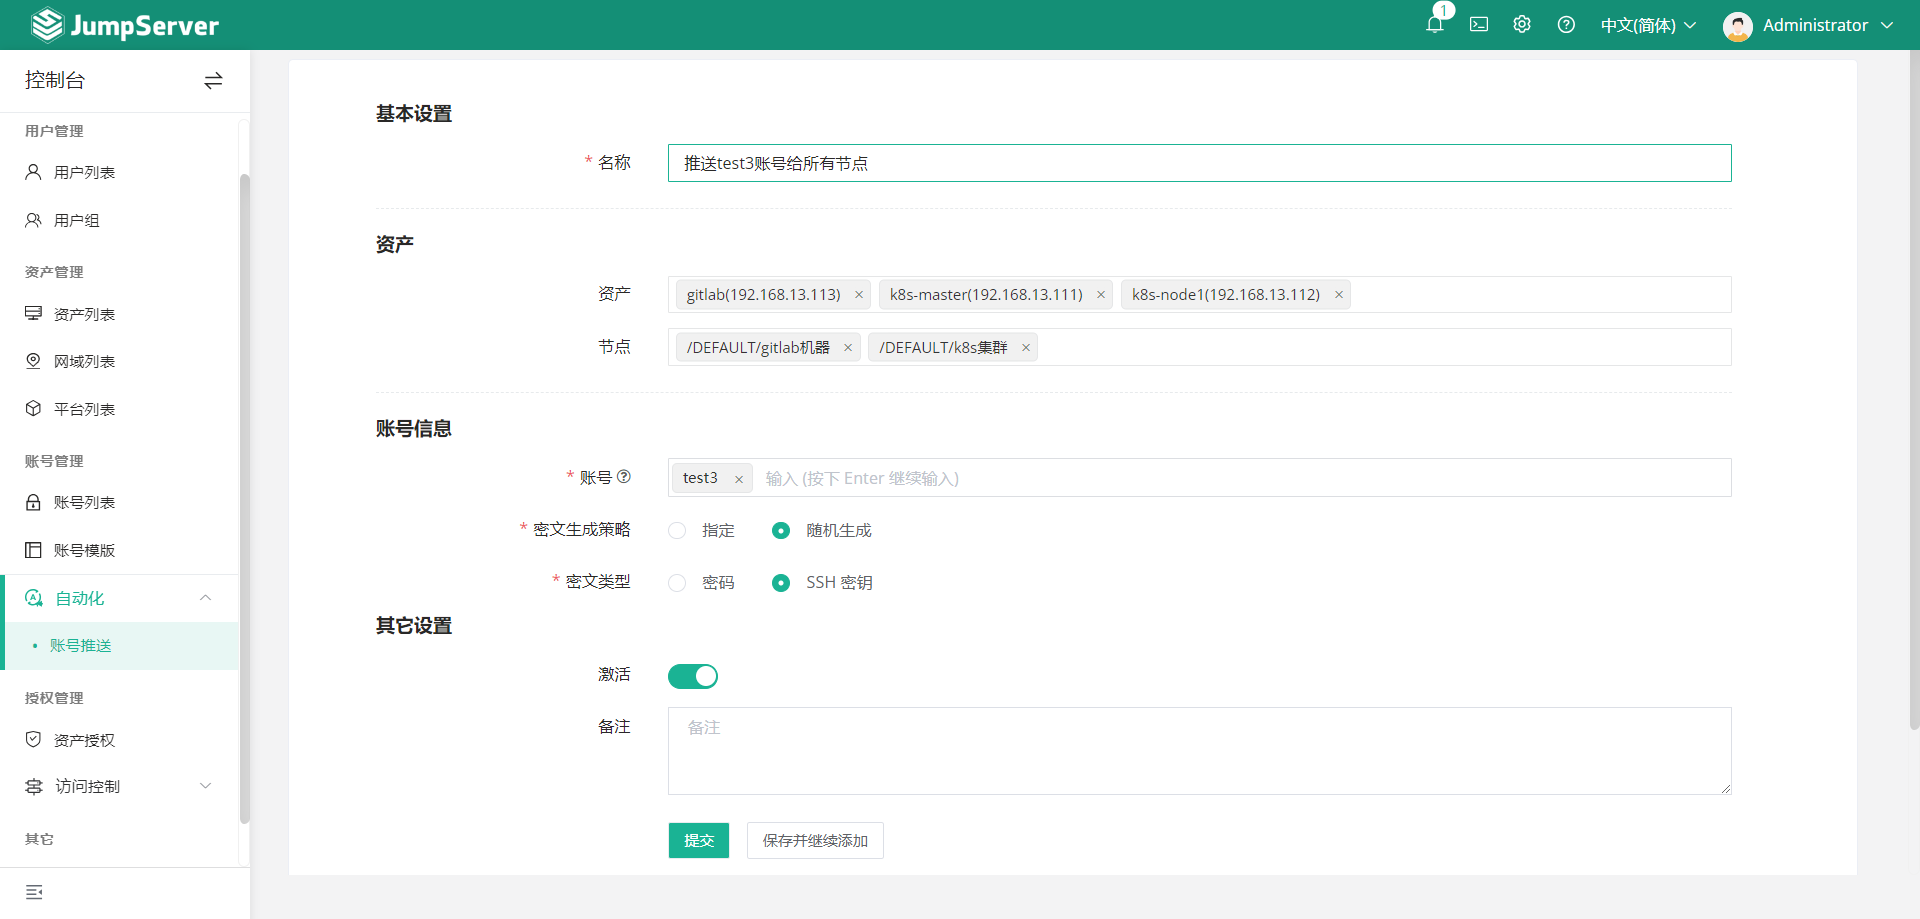Switch view using the console swap icon

click(213, 81)
